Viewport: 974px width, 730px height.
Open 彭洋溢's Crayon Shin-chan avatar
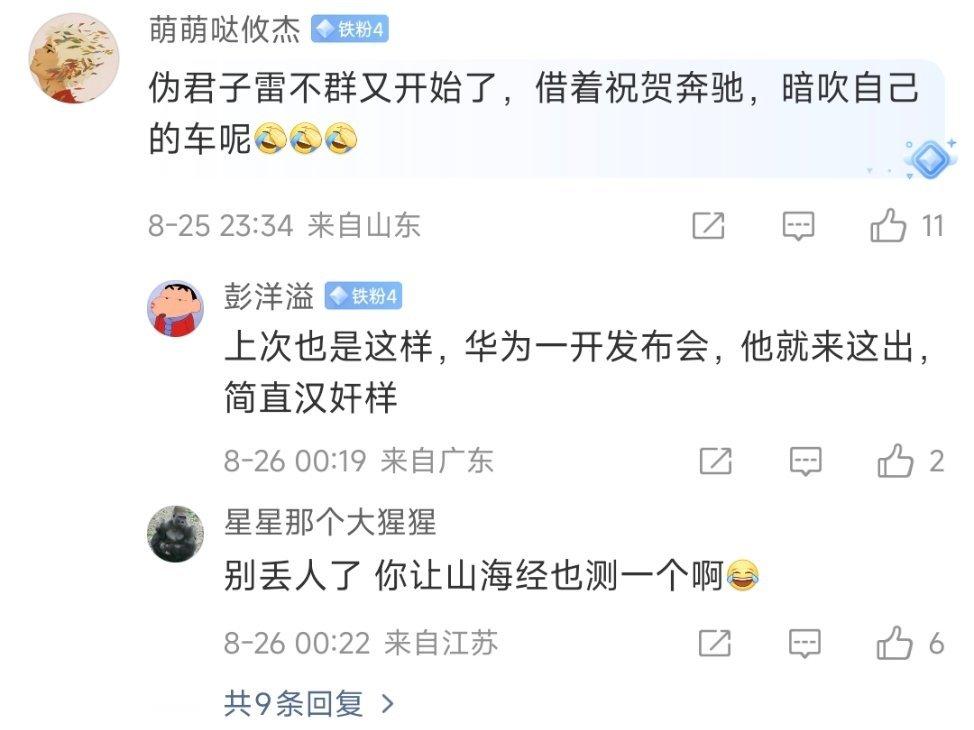click(175, 308)
